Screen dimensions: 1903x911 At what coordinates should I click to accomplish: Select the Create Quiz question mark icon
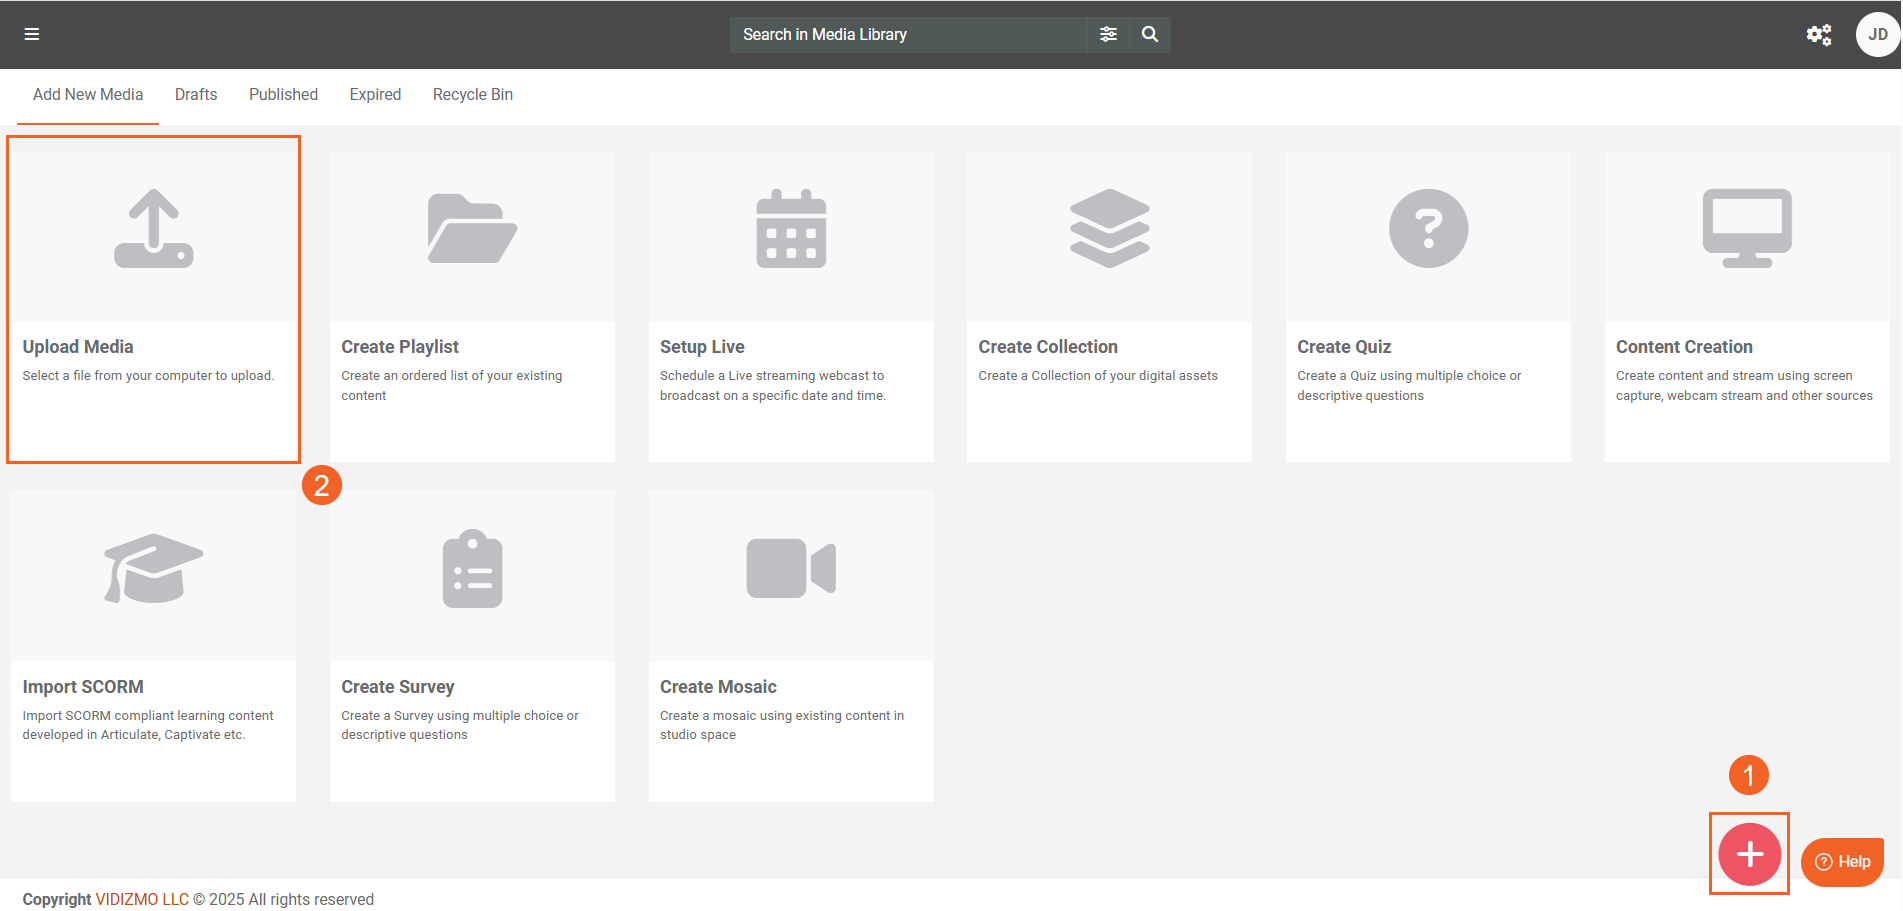pos(1428,229)
